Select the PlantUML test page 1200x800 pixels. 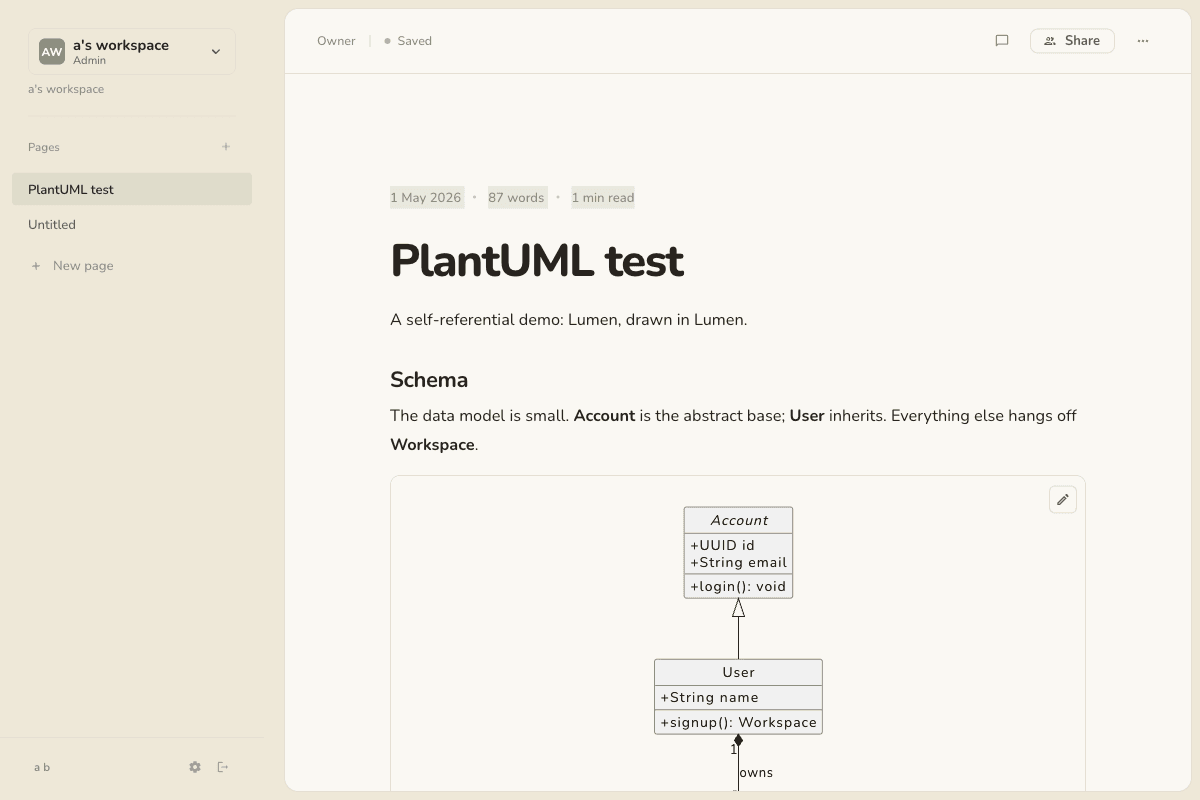[x=132, y=189]
